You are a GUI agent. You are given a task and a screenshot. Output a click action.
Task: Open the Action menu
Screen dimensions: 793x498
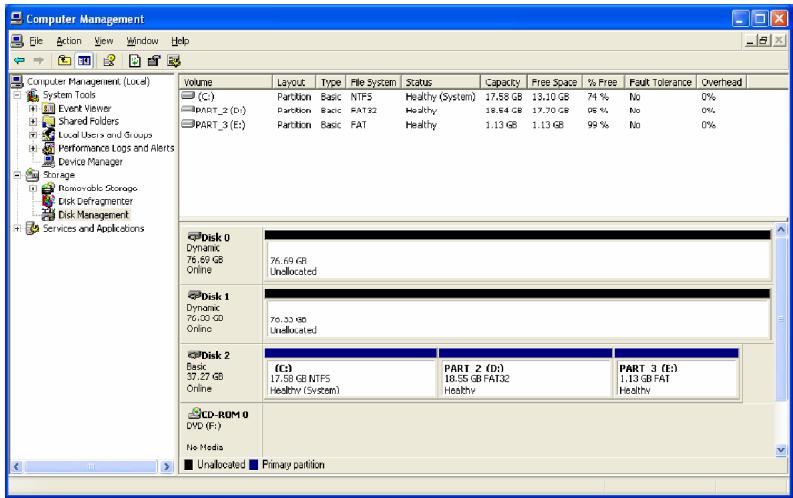69,41
